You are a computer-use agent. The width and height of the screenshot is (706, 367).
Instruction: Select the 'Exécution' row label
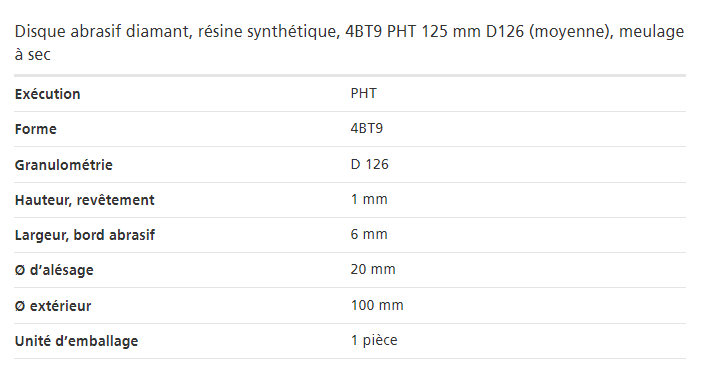47,94
